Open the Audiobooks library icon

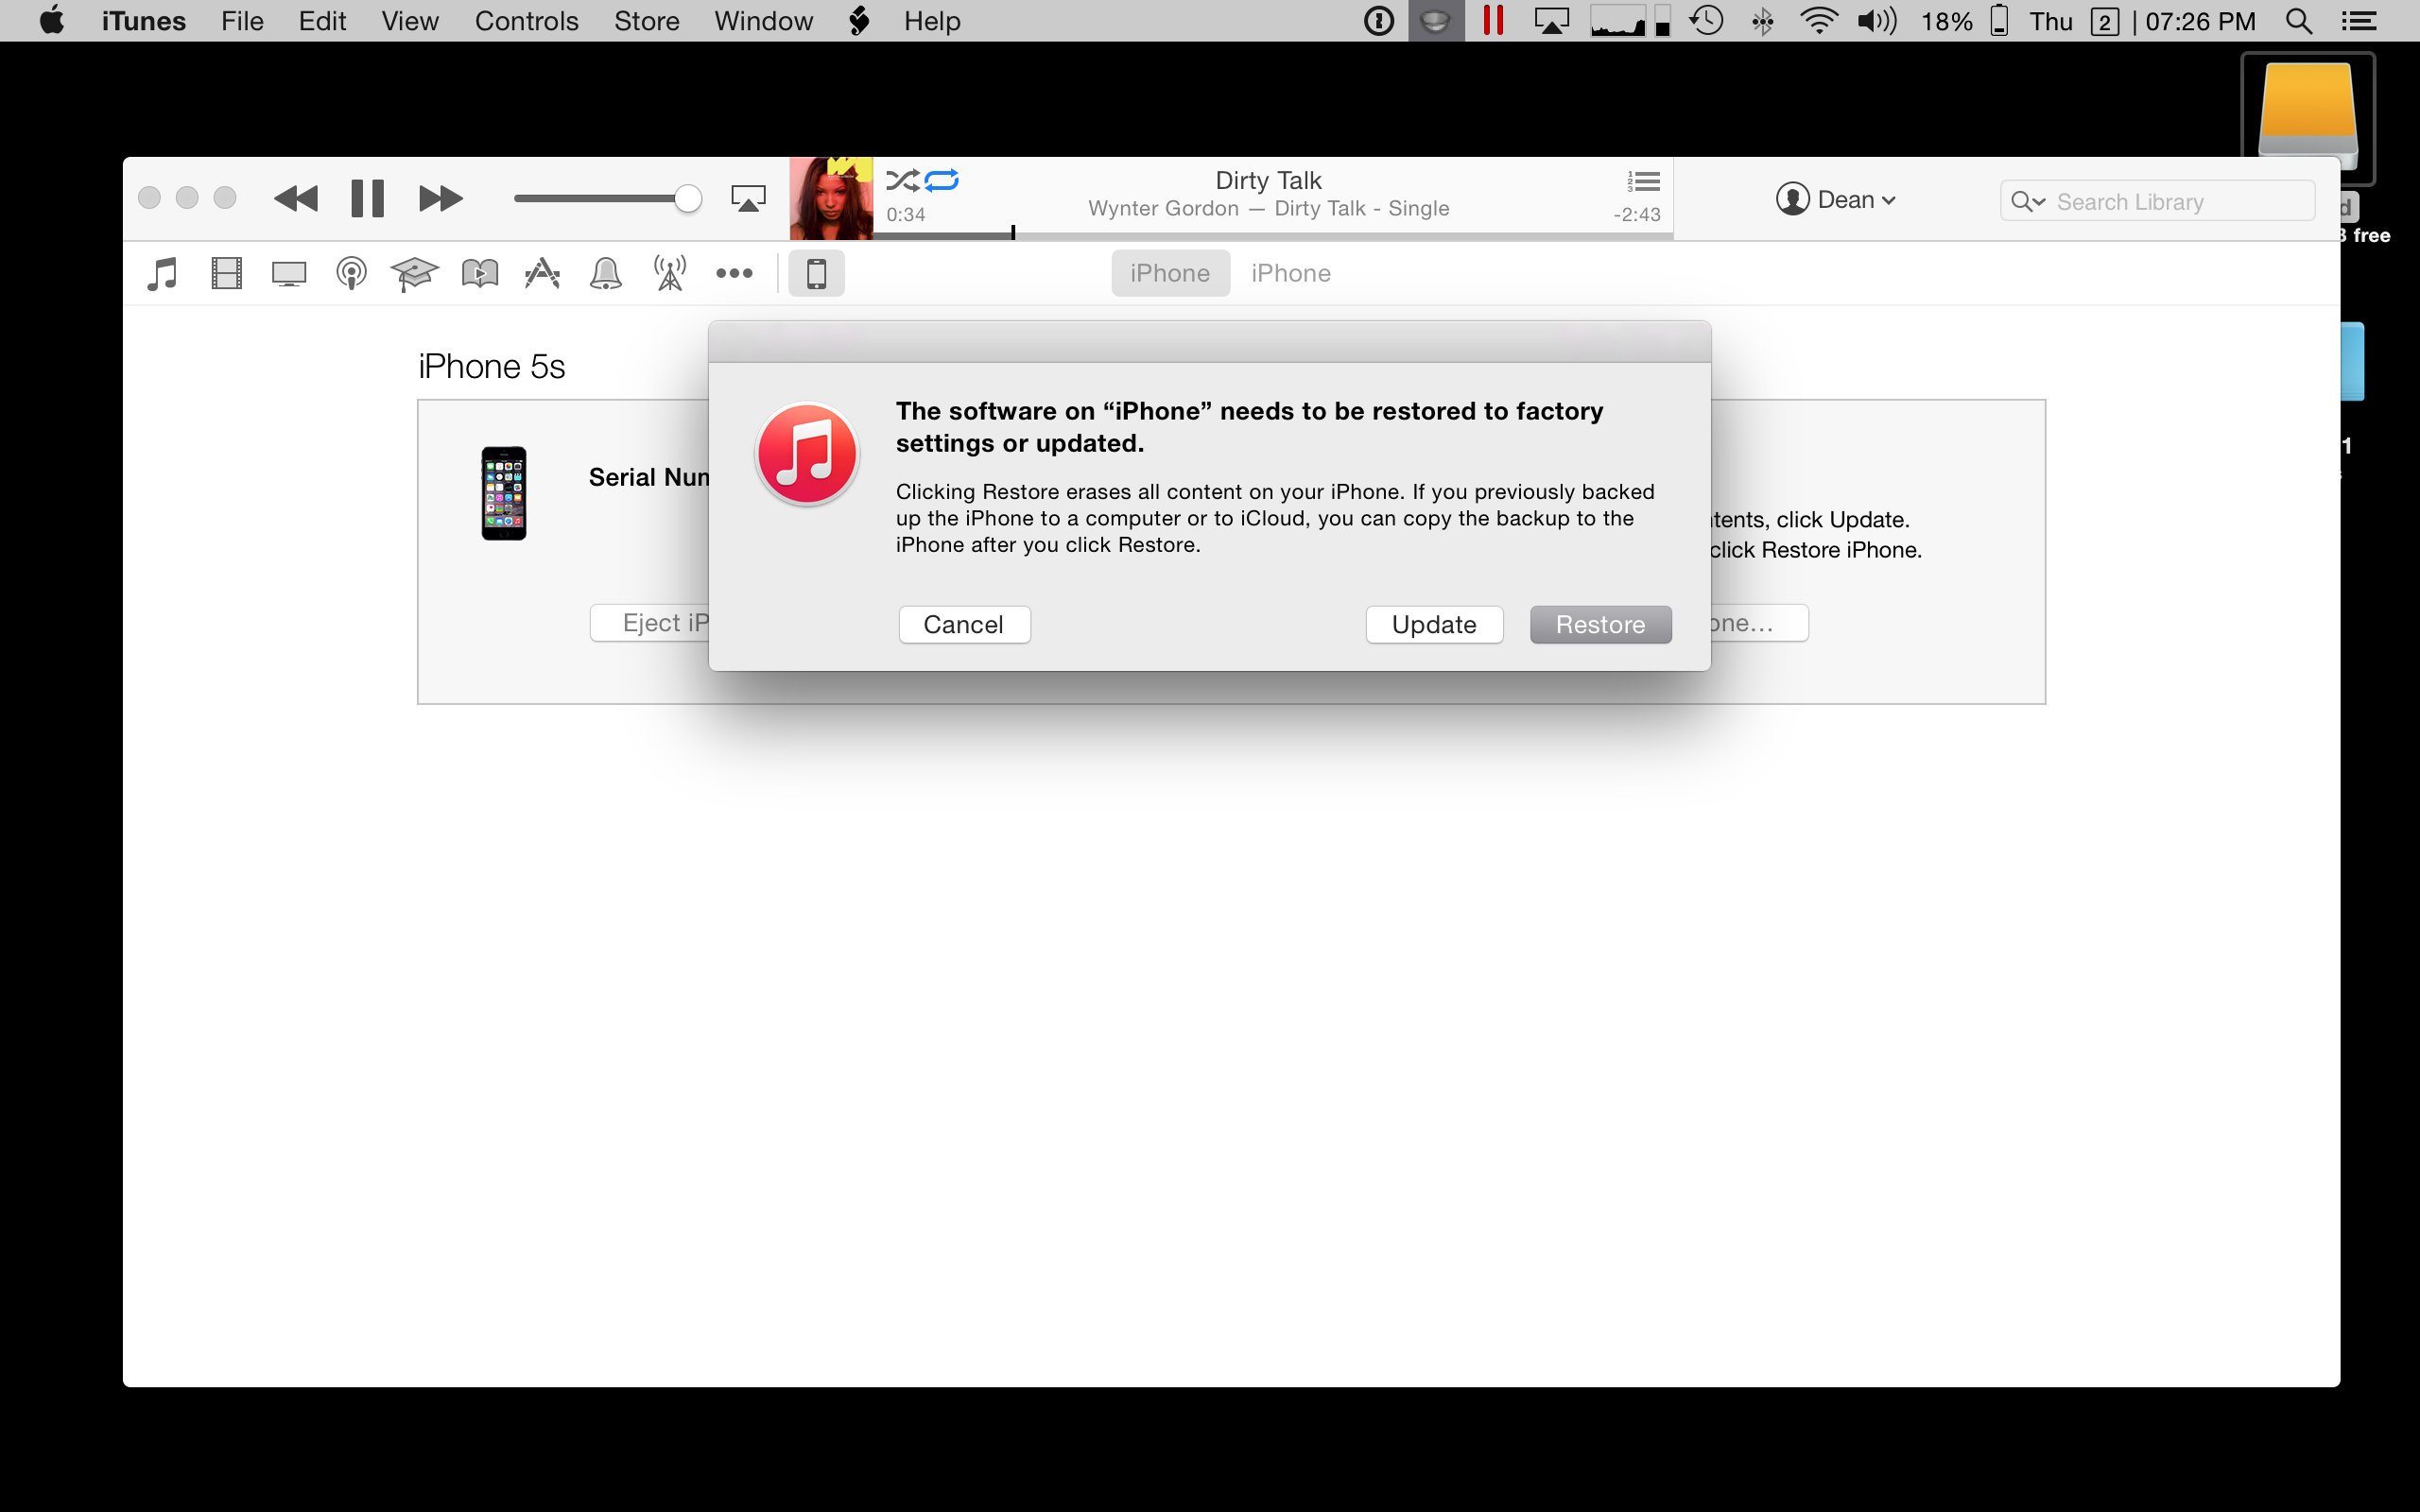tap(480, 273)
